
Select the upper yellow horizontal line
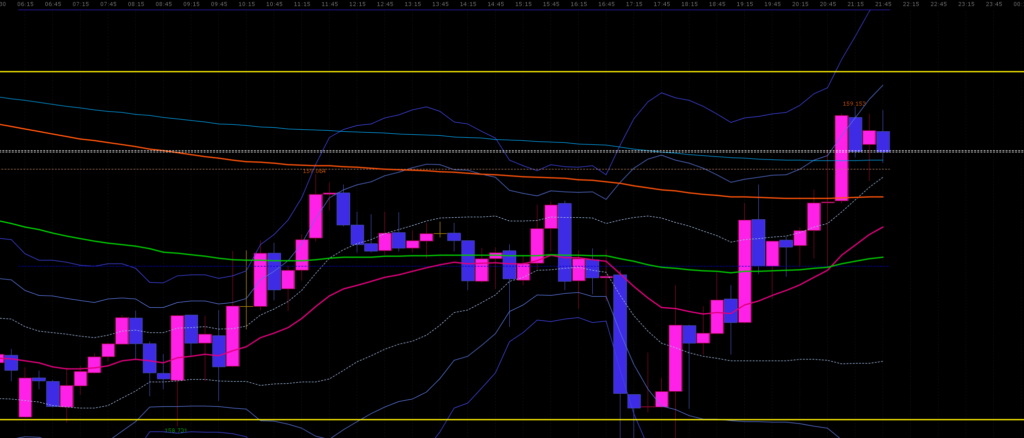[x=500, y=72]
